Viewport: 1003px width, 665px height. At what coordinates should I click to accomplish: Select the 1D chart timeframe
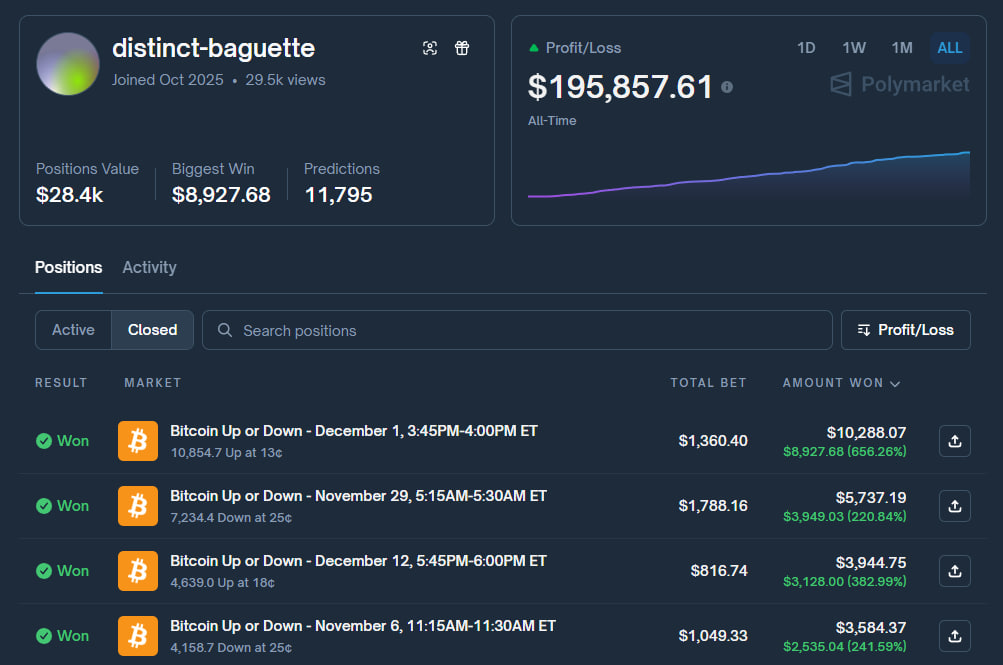point(805,47)
